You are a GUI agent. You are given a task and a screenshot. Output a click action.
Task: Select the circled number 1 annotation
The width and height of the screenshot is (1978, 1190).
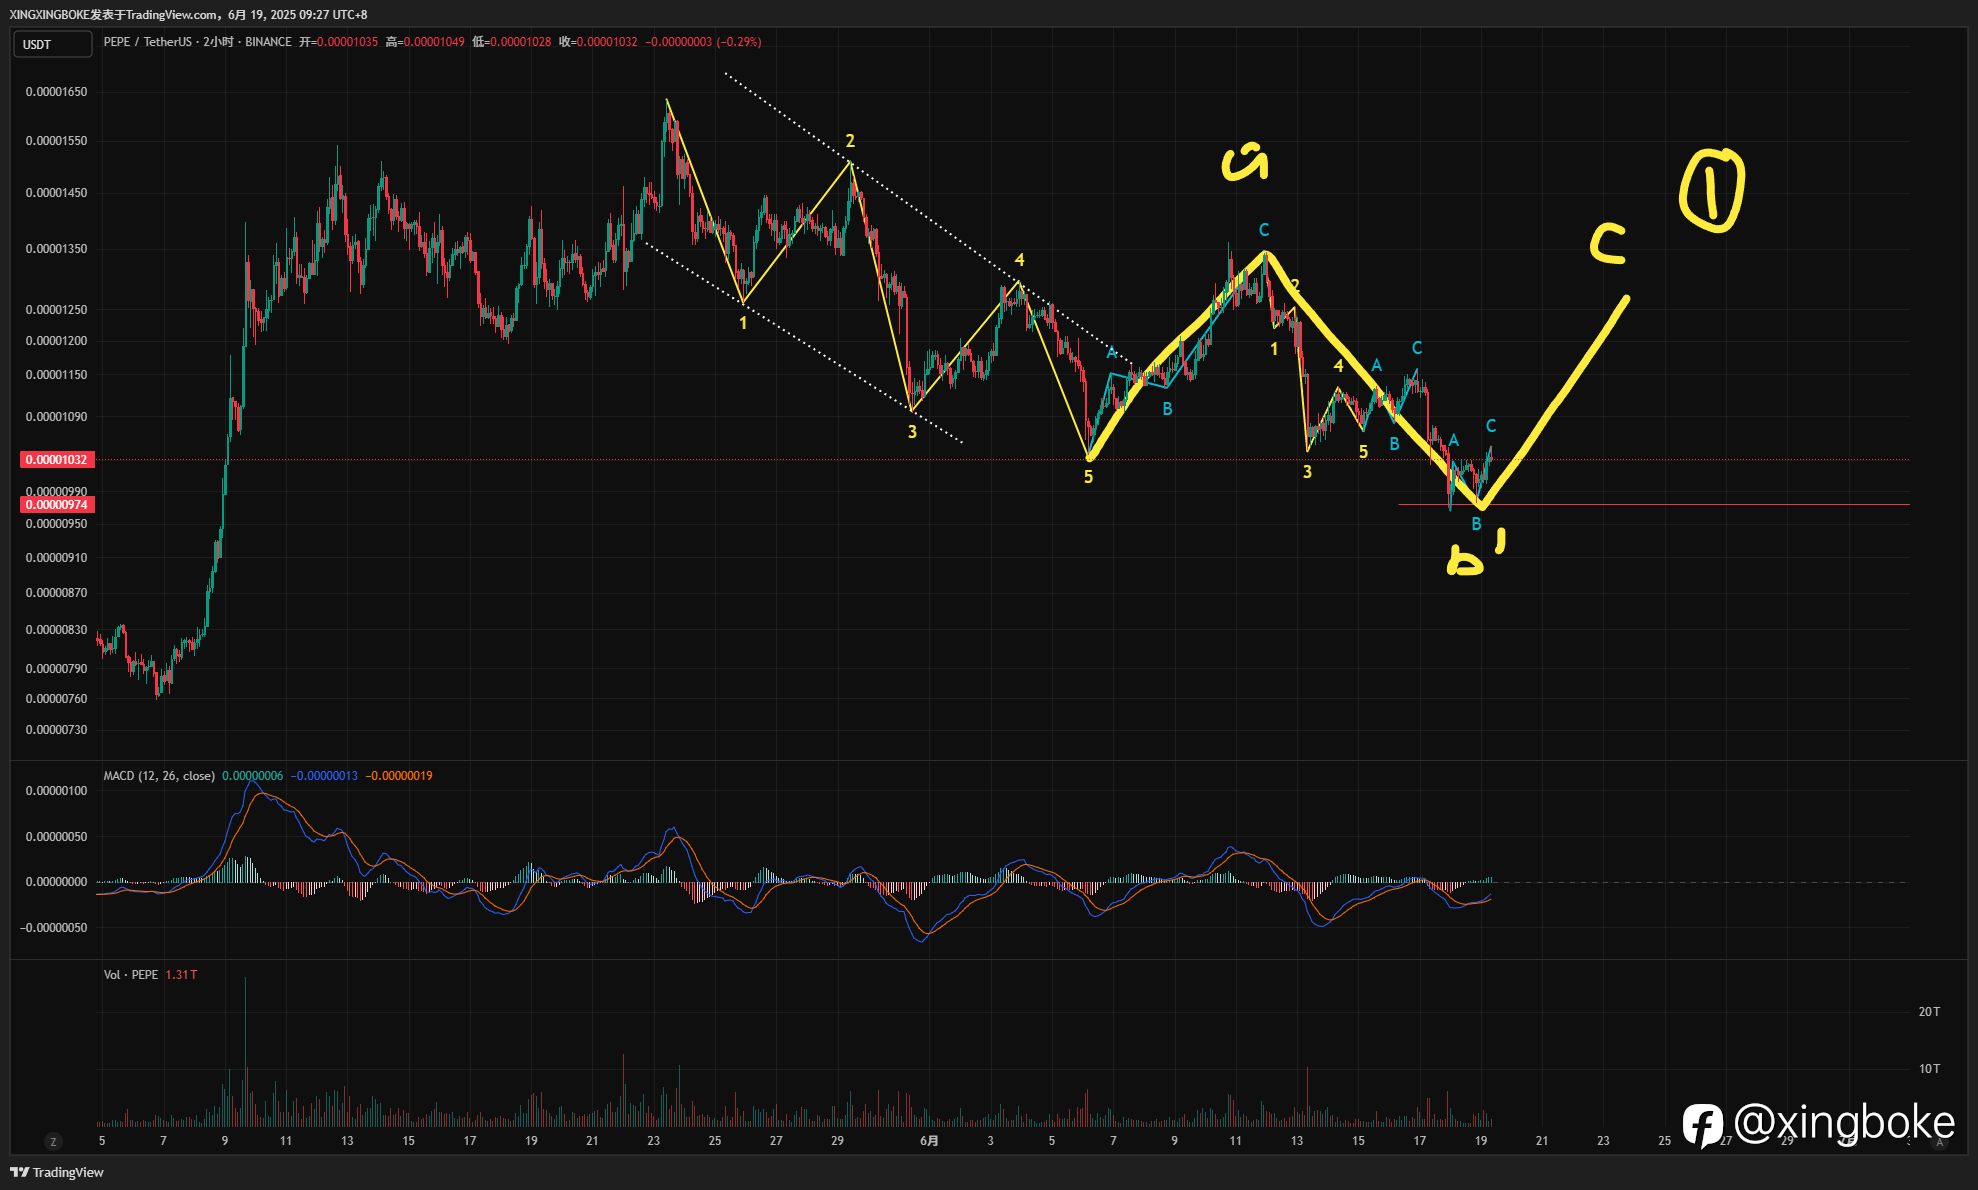pyautogui.click(x=1712, y=190)
